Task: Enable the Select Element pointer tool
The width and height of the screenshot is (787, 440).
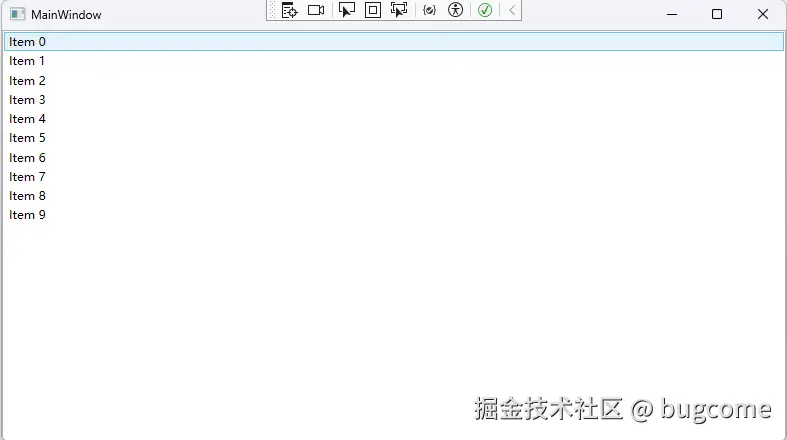Action: click(x=346, y=10)
